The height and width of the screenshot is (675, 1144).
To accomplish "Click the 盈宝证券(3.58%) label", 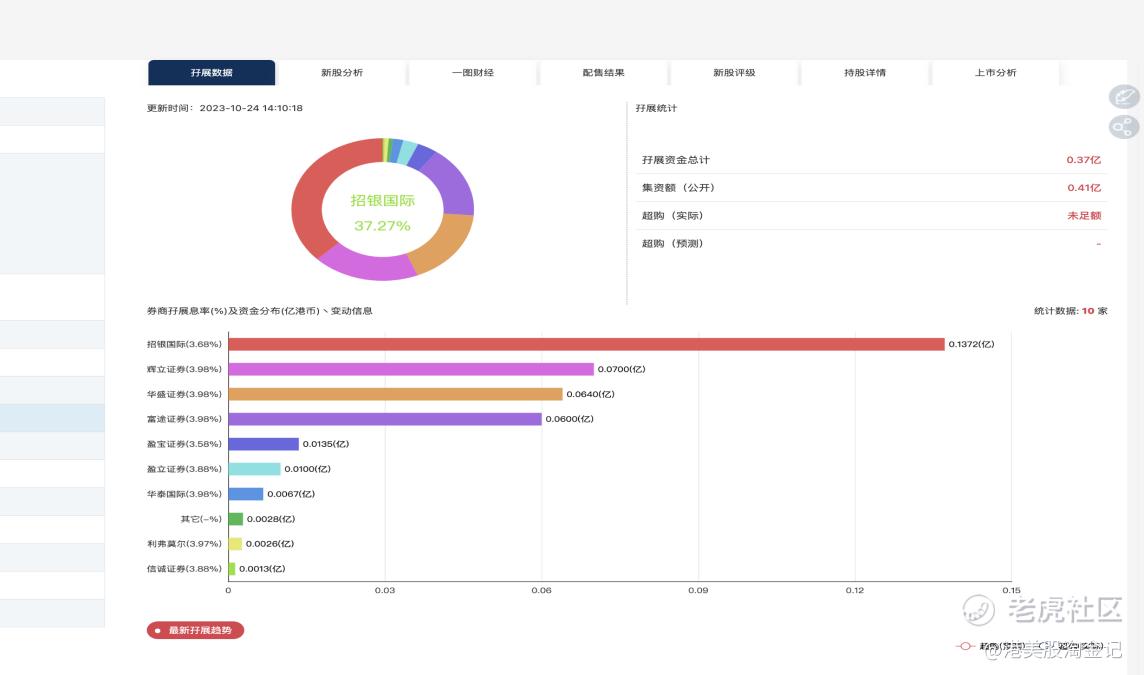I will 184,444.
